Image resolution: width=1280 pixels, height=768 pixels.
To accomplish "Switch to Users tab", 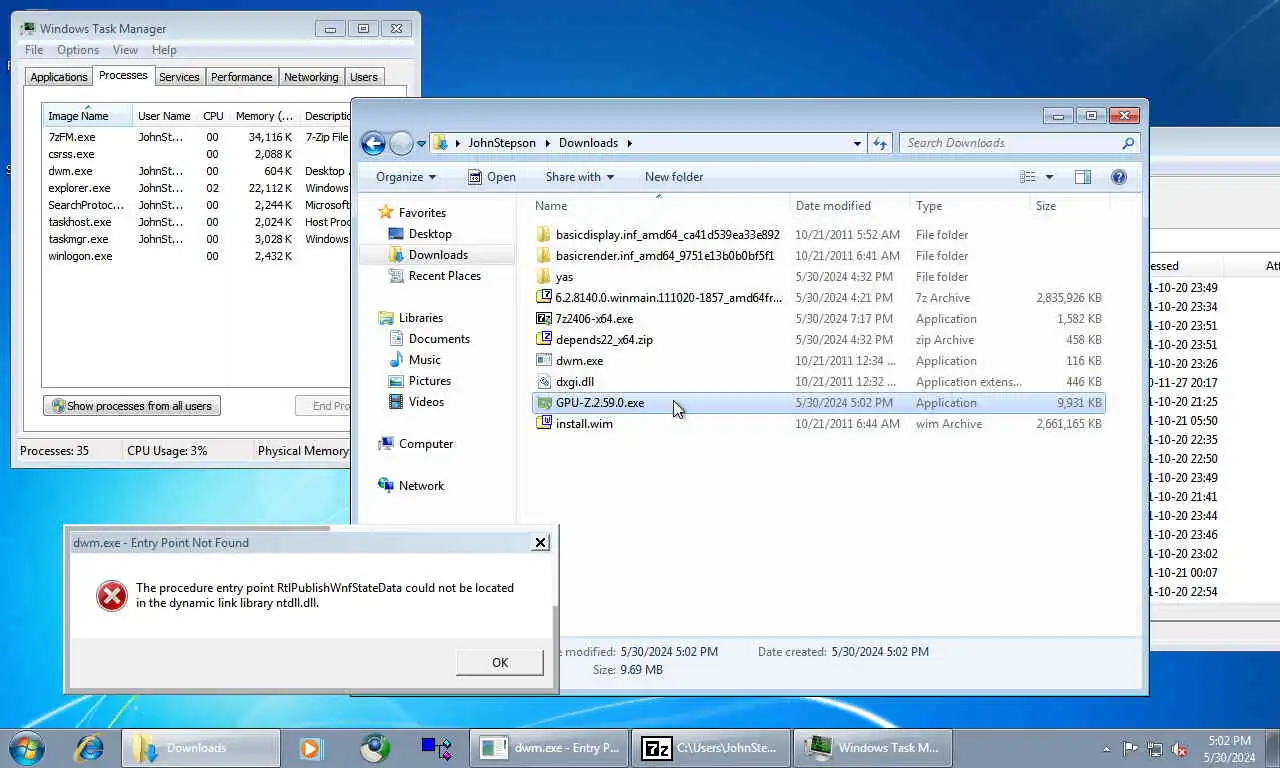I will (x=364, y=77).
